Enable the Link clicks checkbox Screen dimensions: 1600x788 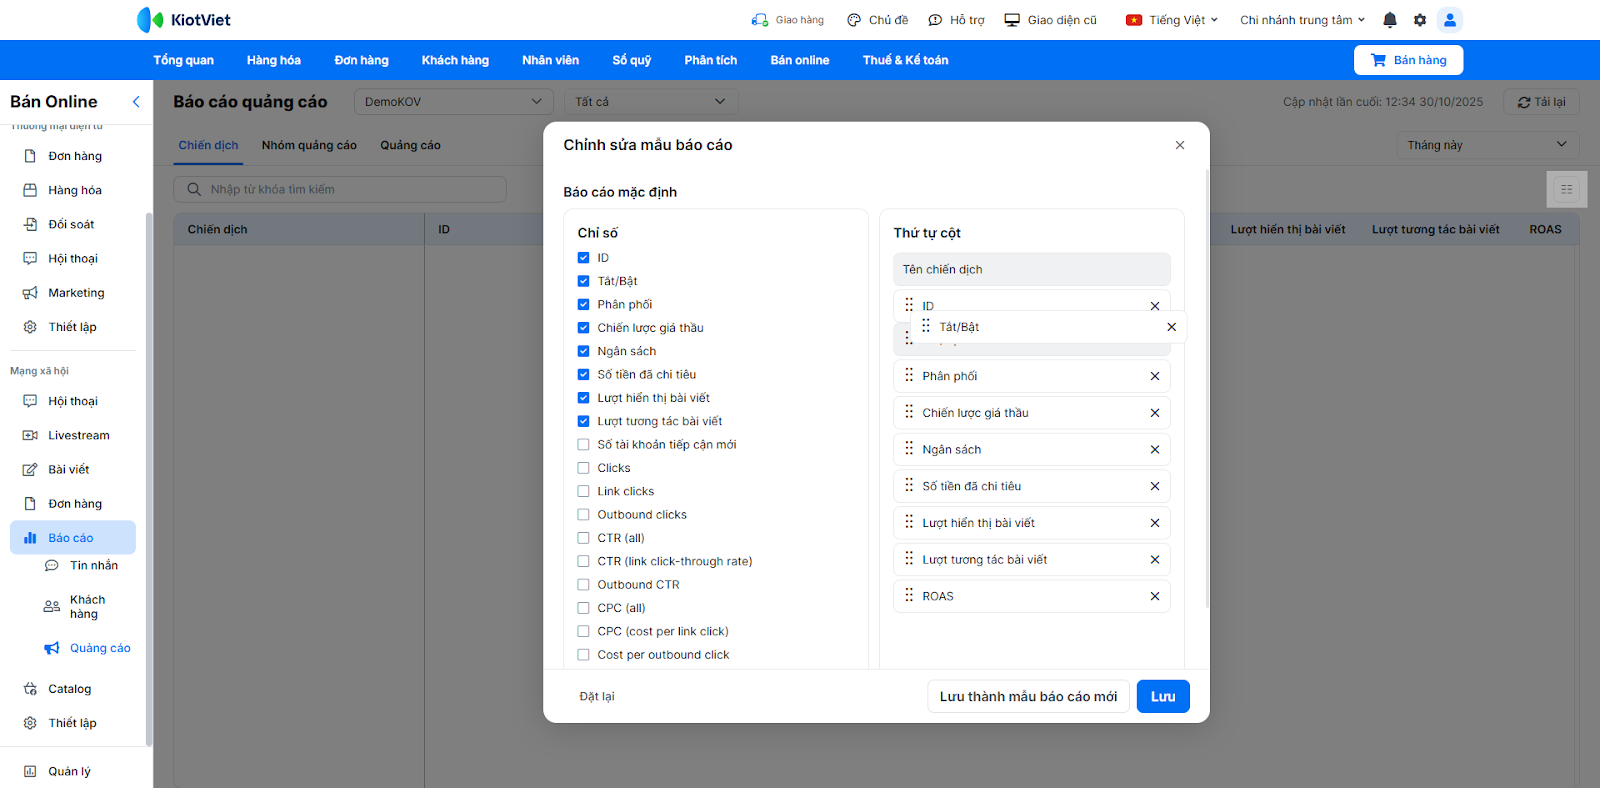click(x=583, y=491)
